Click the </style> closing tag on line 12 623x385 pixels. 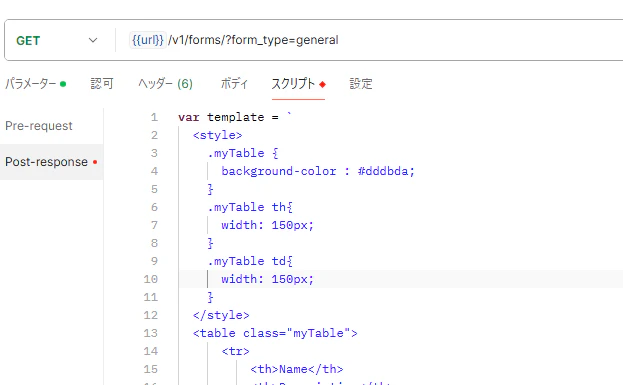(x=221, y=315)
